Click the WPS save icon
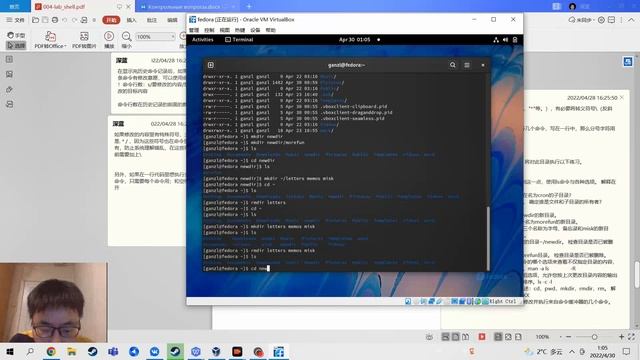Viewport: 640px width, 360px height. (45, 20)
